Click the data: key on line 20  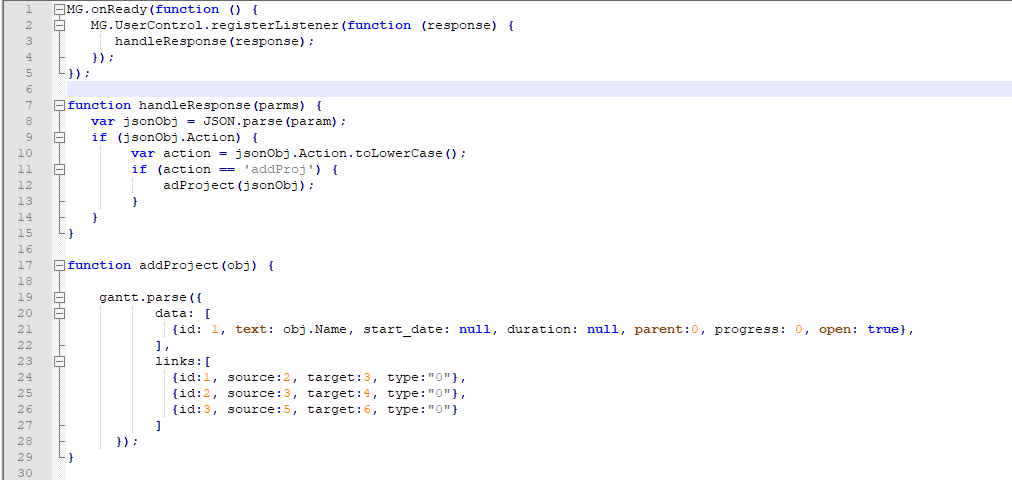(174, 314)
